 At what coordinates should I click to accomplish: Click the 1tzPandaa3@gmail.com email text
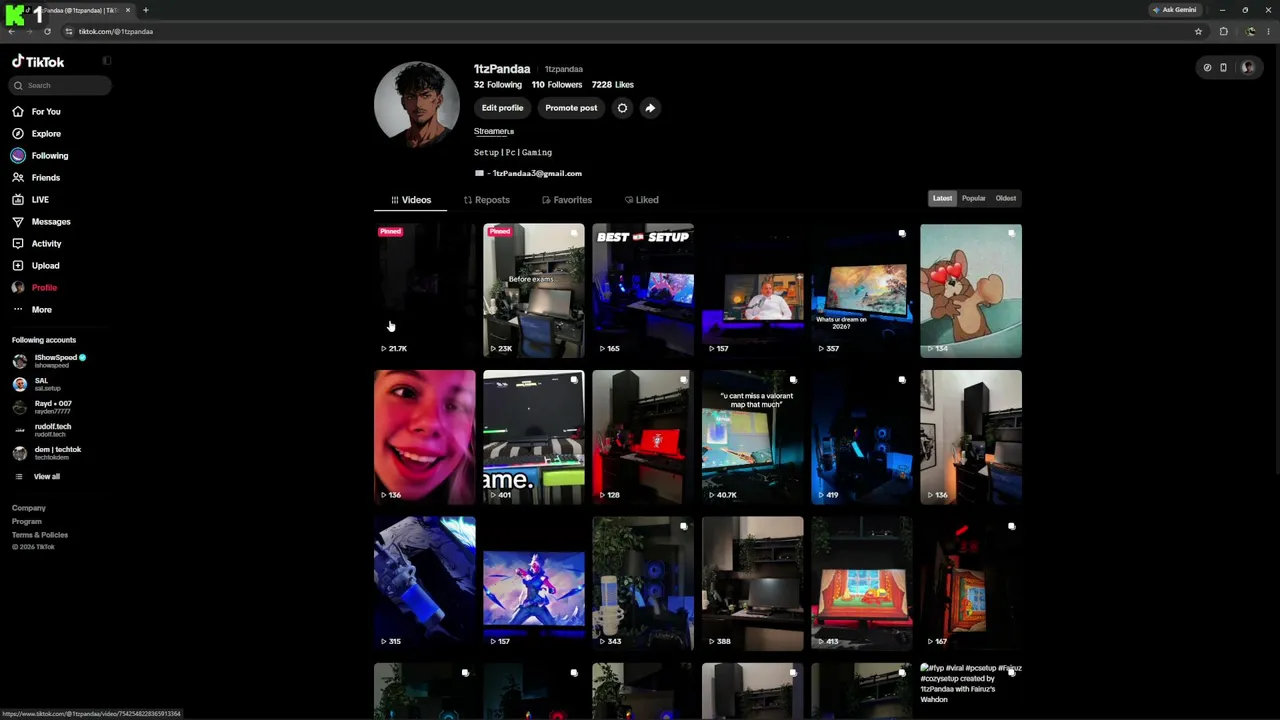click(x=537, y=173)
